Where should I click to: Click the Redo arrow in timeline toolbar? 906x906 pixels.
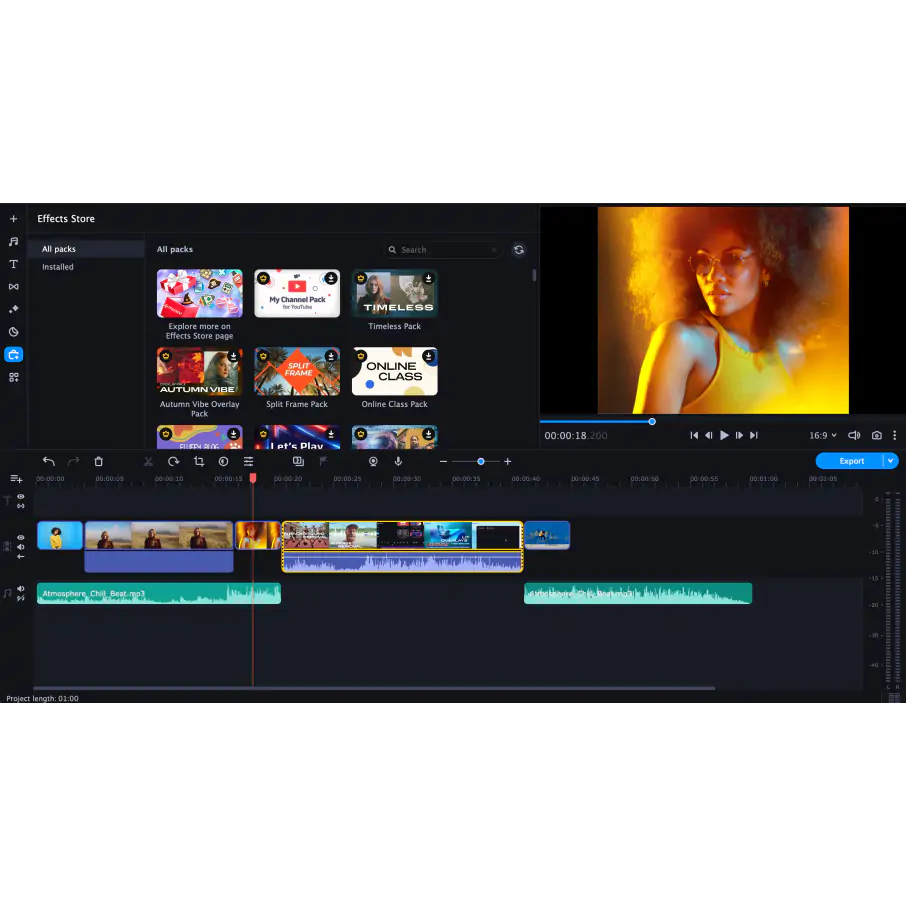coord(73,461)
